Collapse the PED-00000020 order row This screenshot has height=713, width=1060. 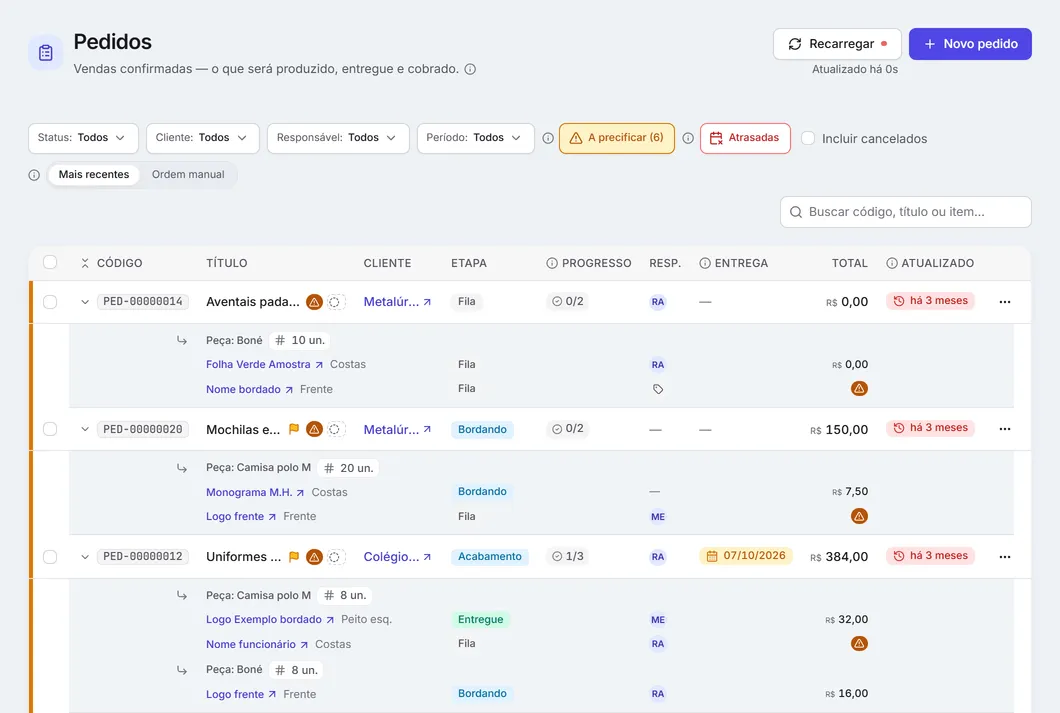[85, 429]
